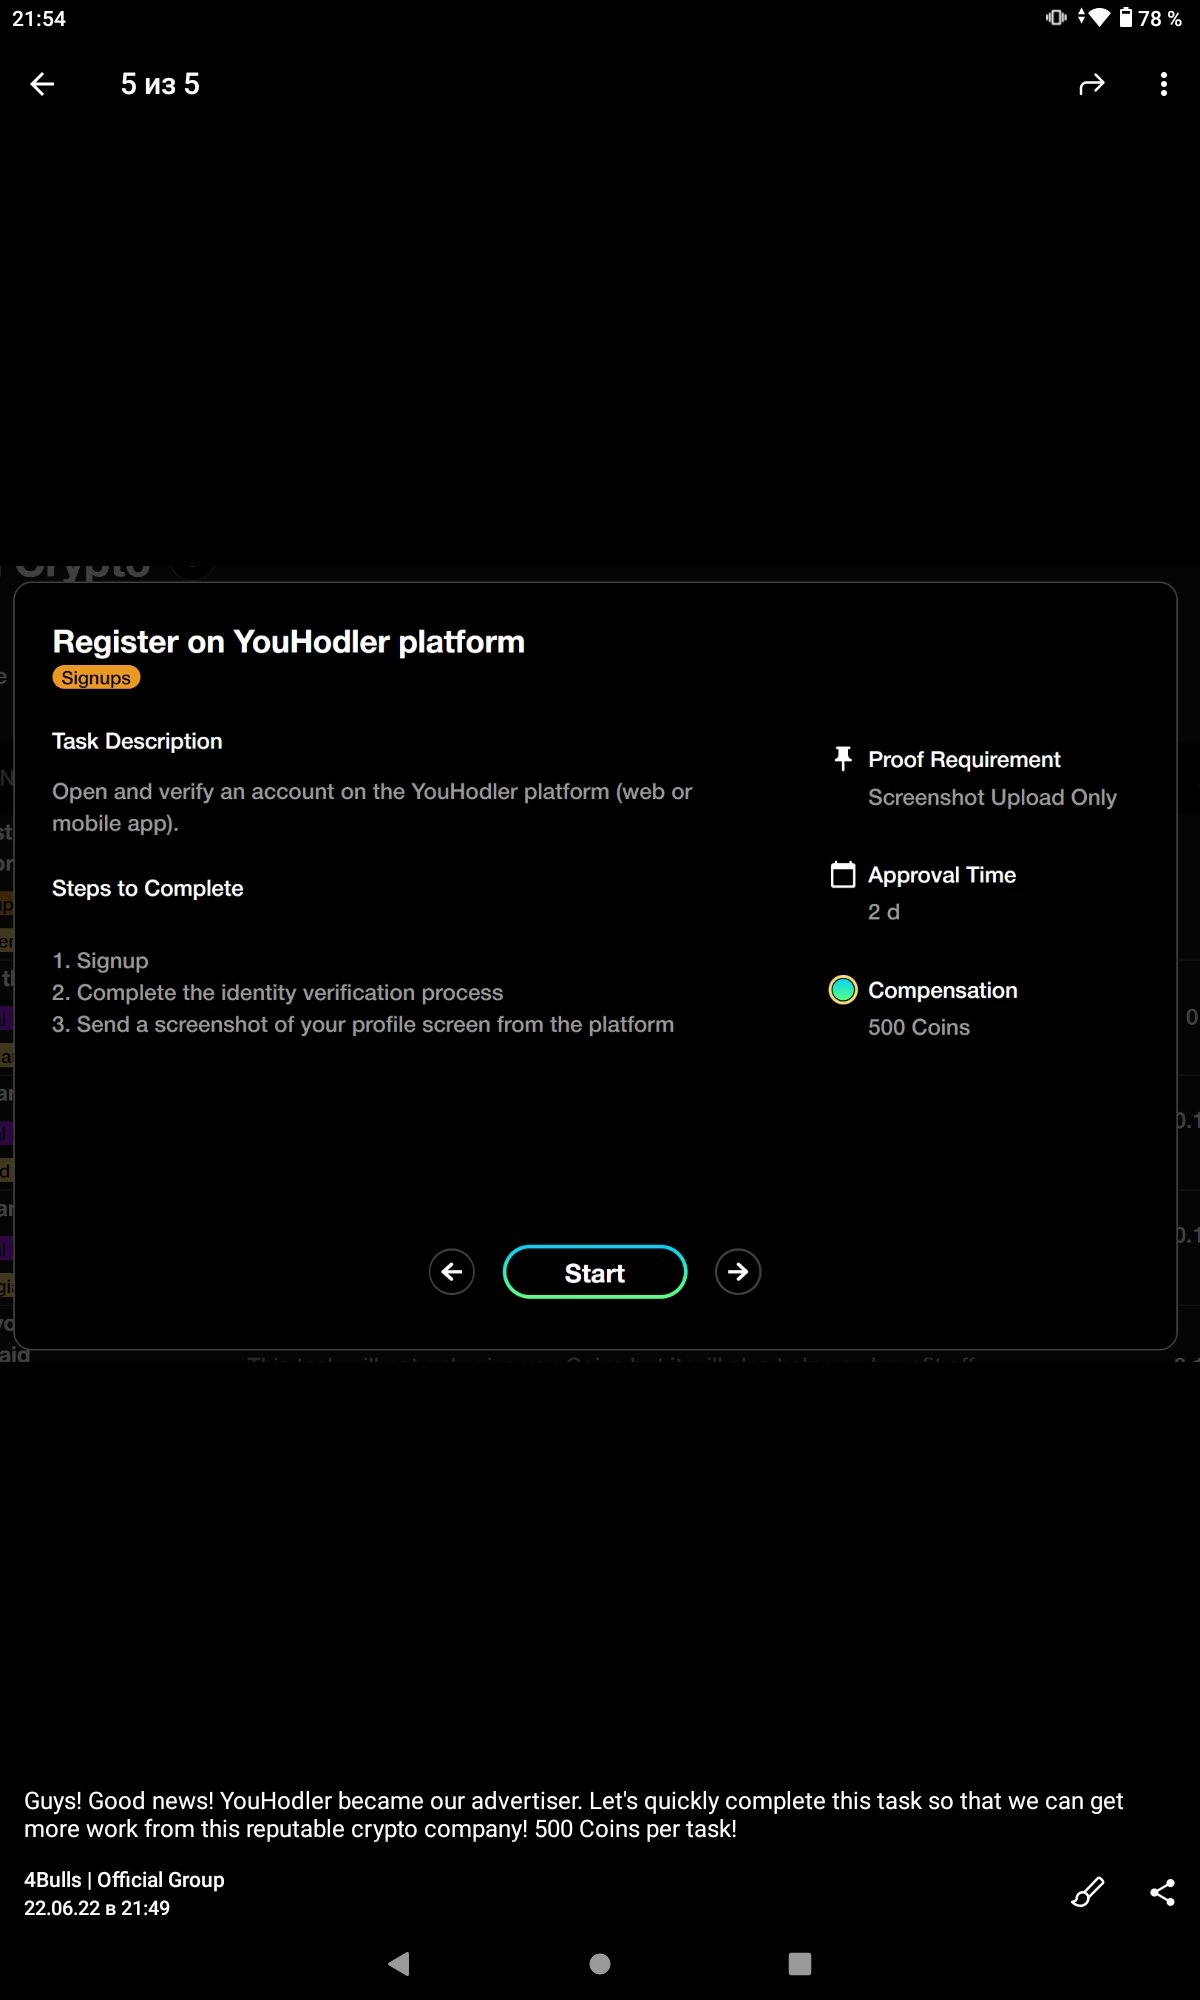Tap the Start button
Image resolution: width=1200 pixels, height=2000 pixels.
(595, 1272)
